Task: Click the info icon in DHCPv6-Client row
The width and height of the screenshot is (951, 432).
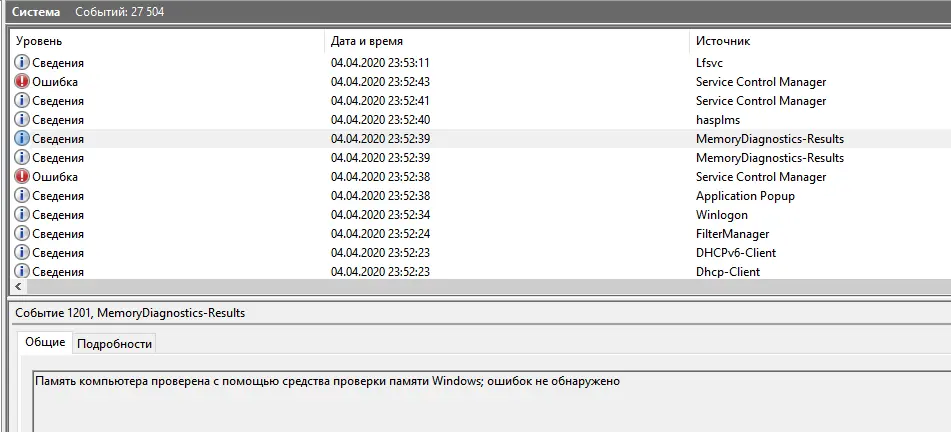Action: pos(22,252)
